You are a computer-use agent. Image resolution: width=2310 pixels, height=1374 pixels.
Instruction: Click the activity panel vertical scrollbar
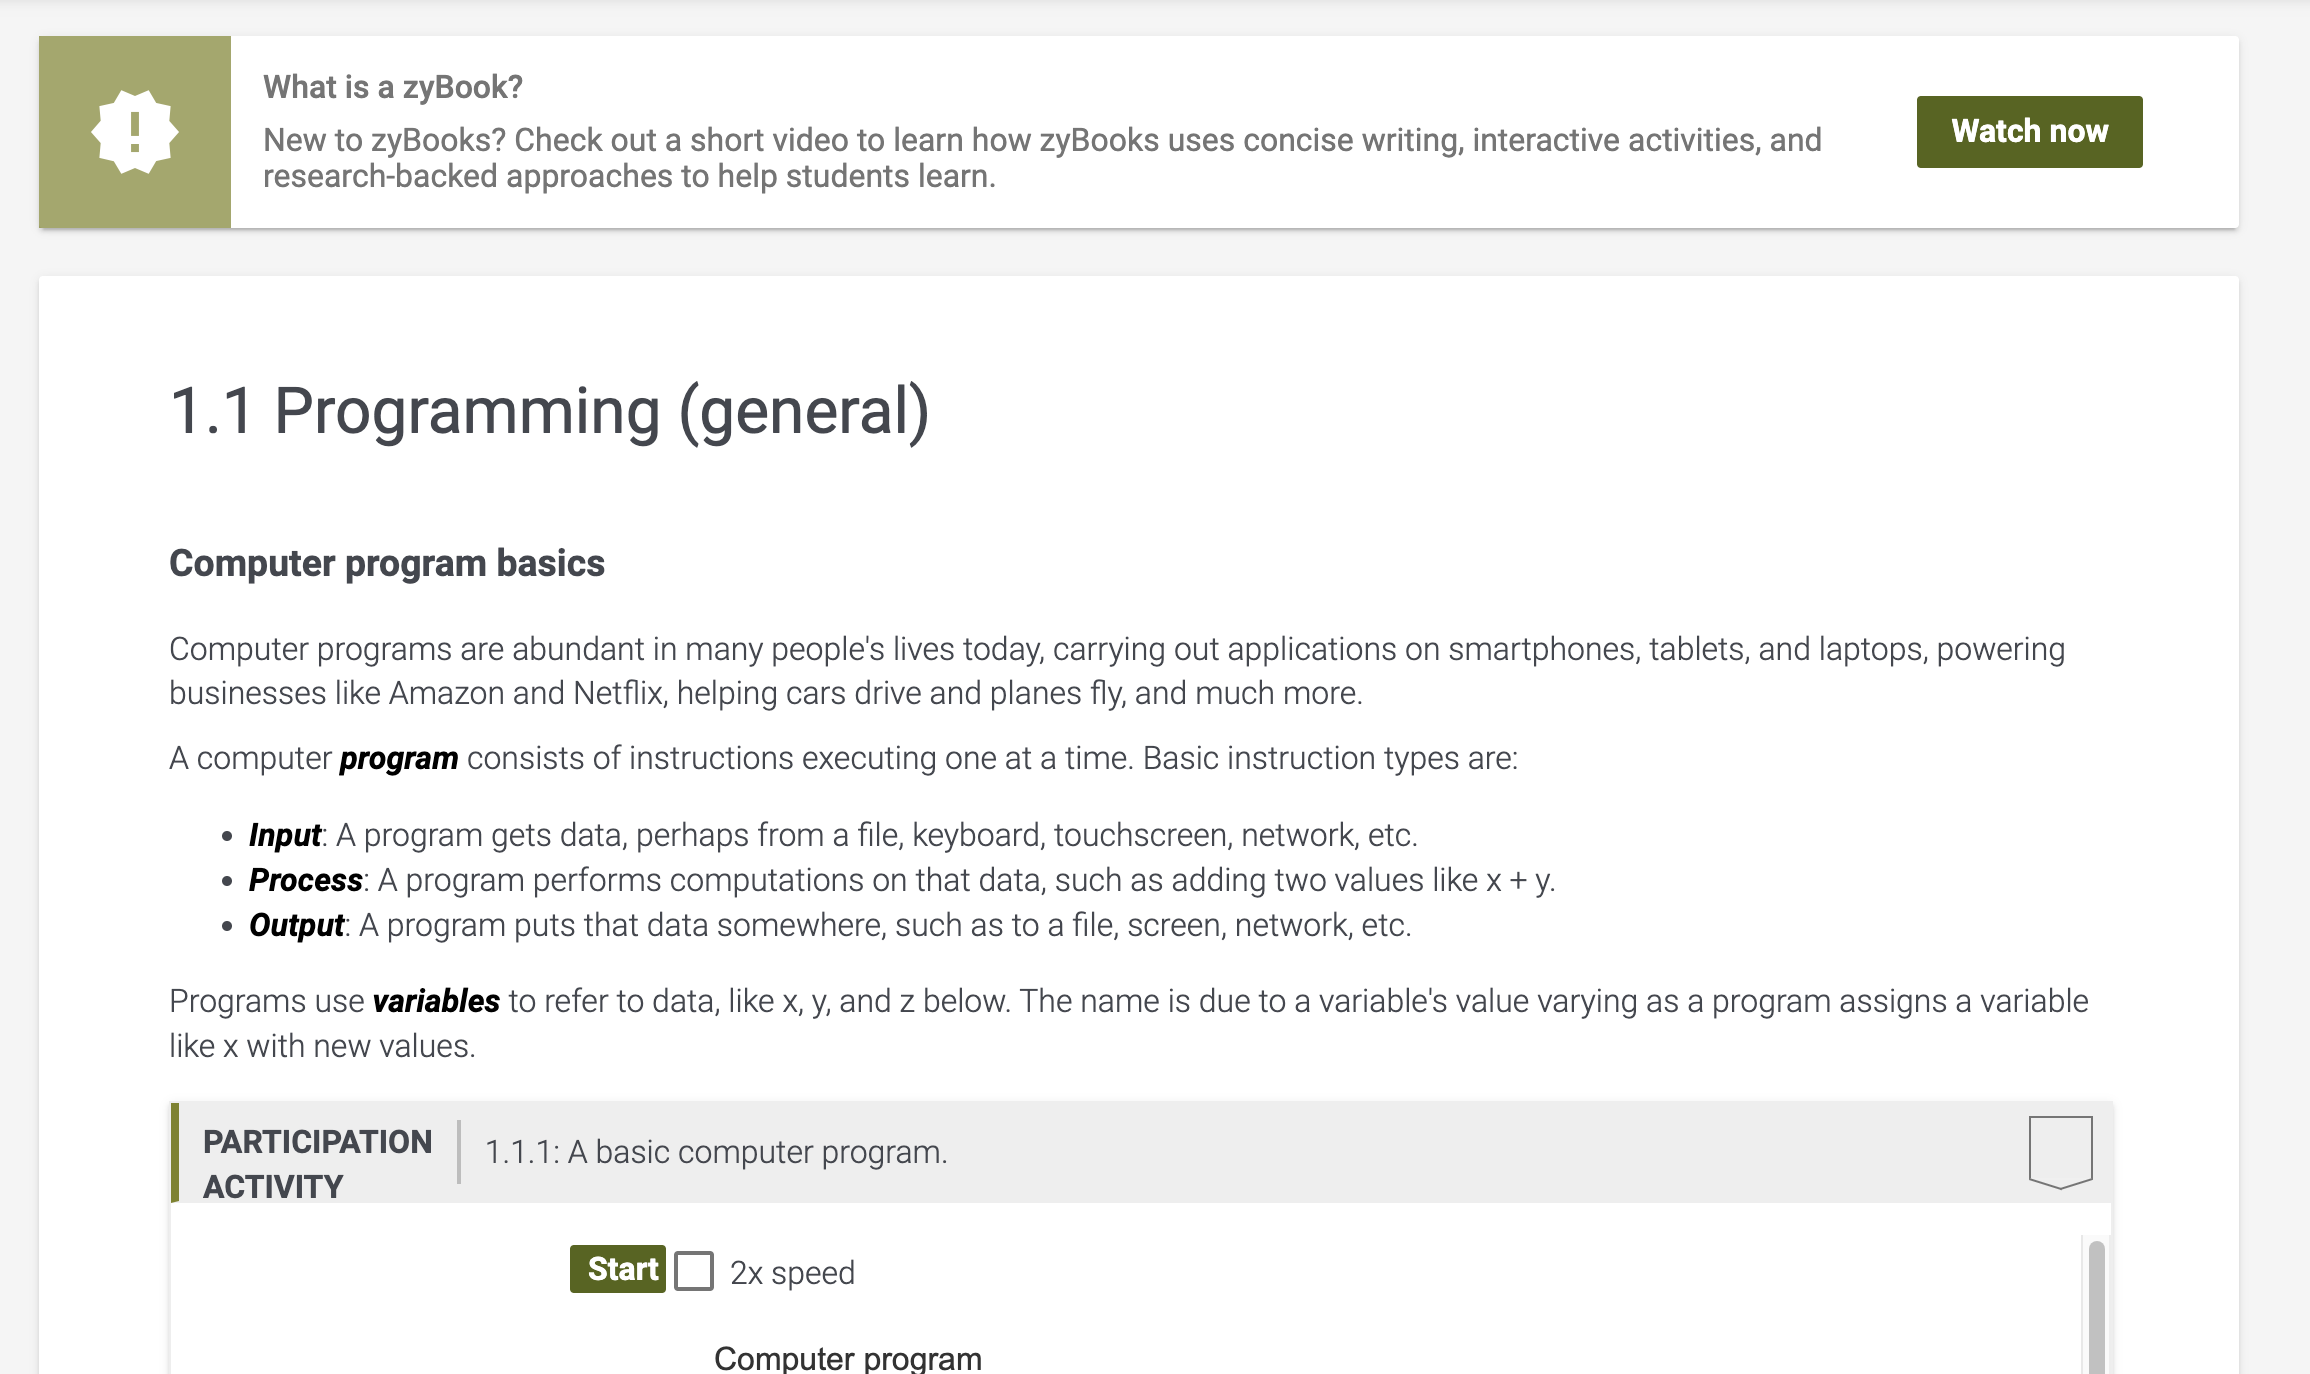point(2096,1307)
